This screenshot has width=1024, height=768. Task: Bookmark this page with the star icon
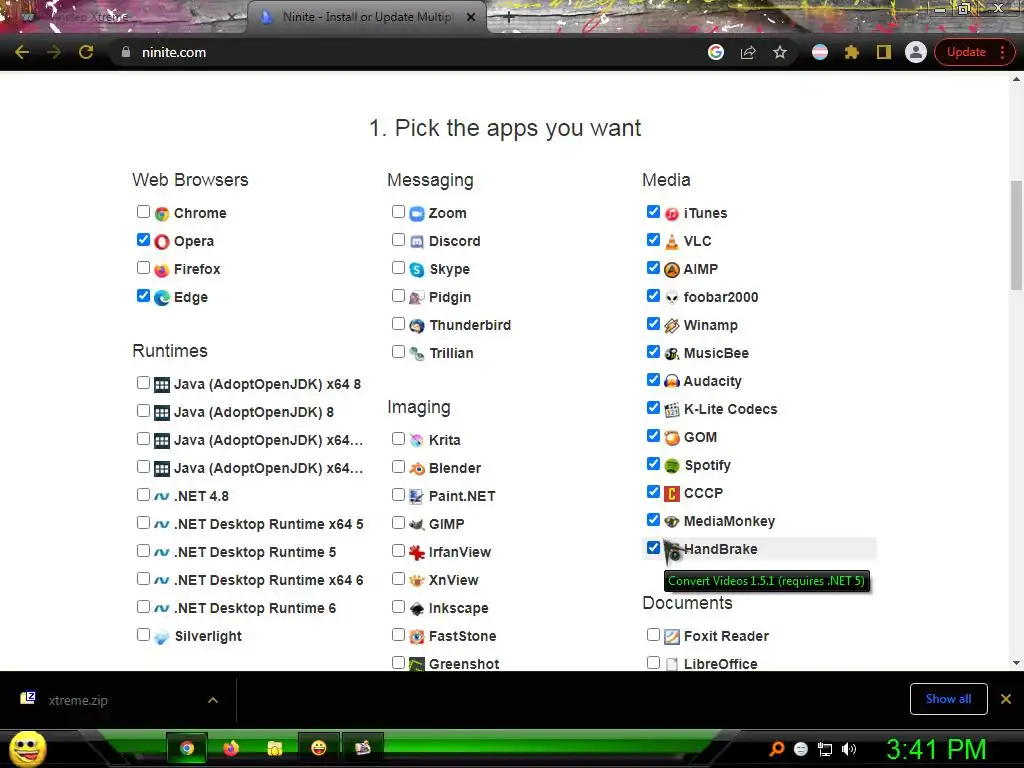click(x=780, y=52)
